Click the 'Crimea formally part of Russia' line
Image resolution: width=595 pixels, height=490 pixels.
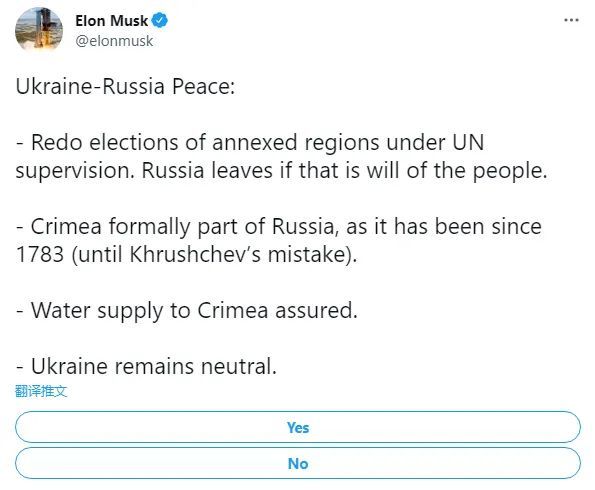(279, 227)
